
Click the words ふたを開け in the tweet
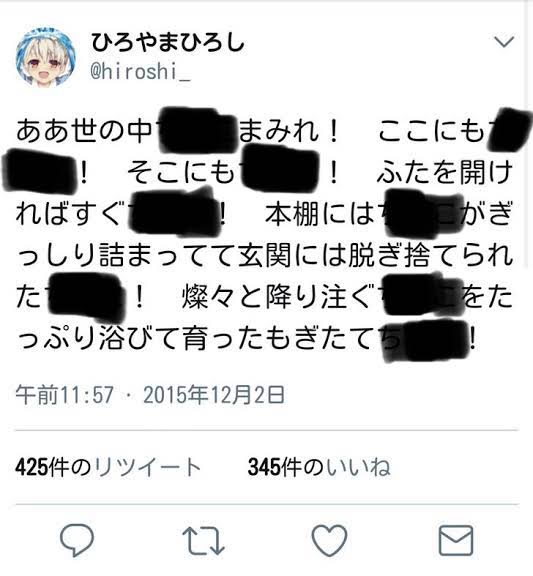(x=444, y=173)
